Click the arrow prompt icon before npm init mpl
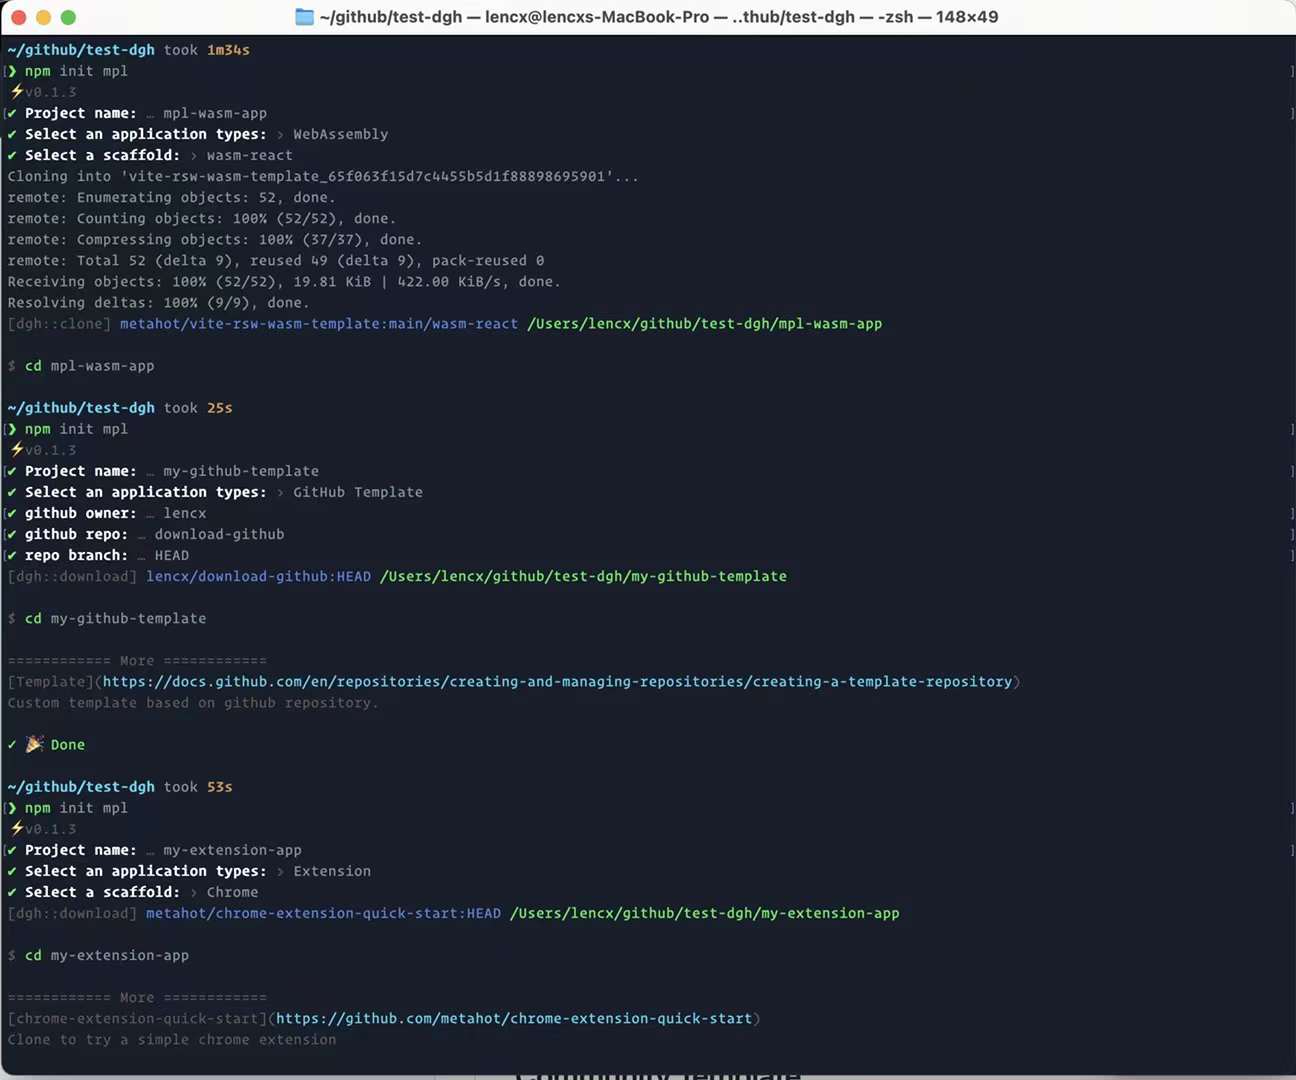This screenshot has height=1080, width=1296. point(11,71)
